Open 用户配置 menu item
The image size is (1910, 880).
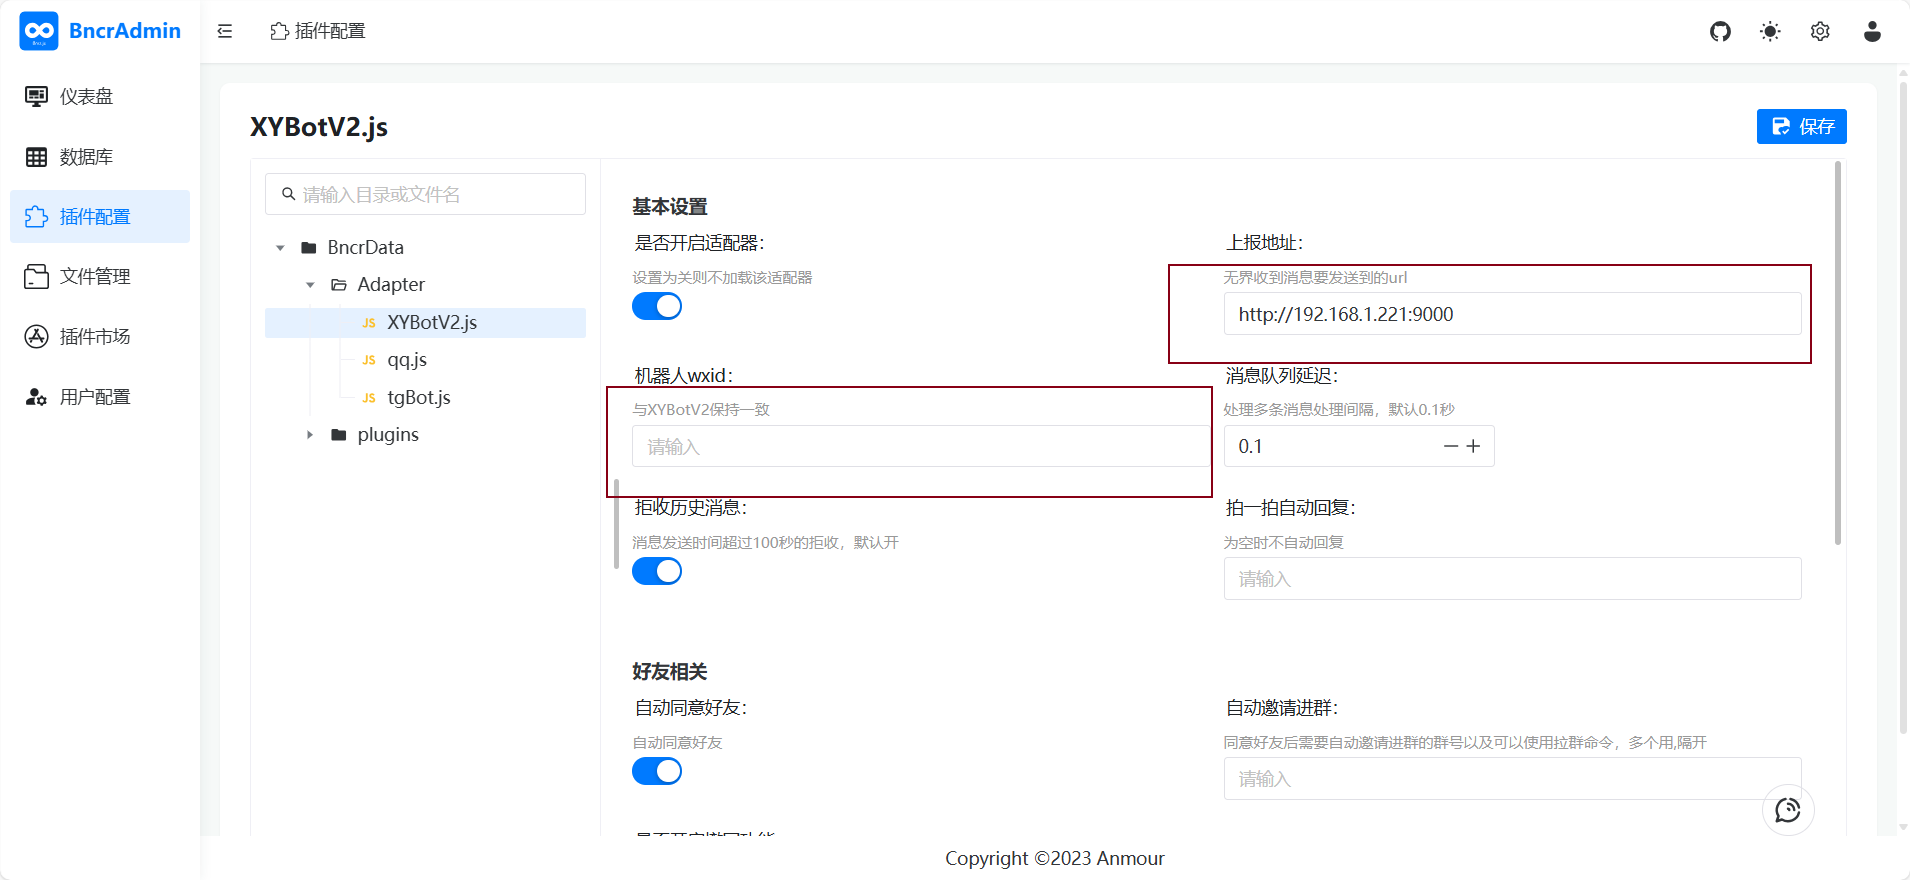(100, 397)
